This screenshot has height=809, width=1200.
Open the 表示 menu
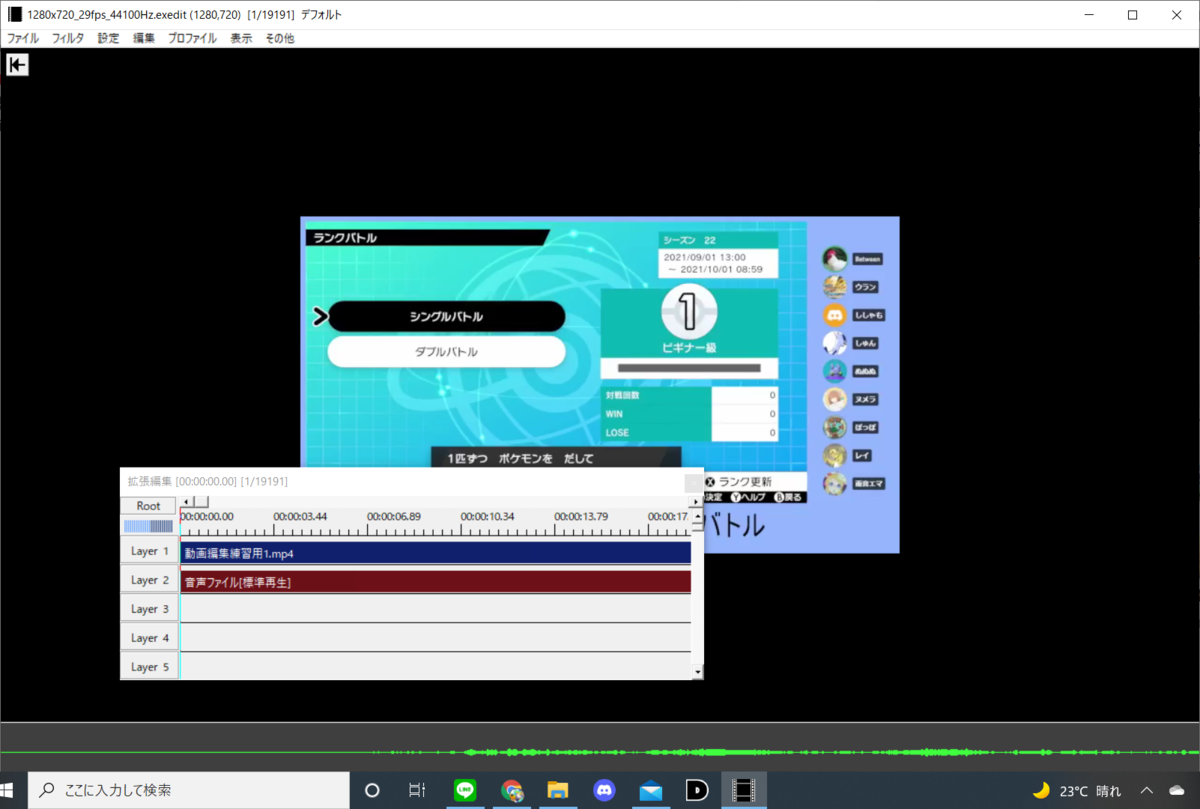241,38
